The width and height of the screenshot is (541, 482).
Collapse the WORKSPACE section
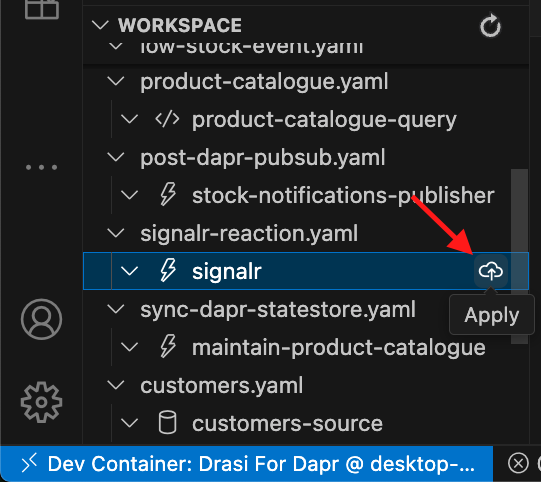100,25
